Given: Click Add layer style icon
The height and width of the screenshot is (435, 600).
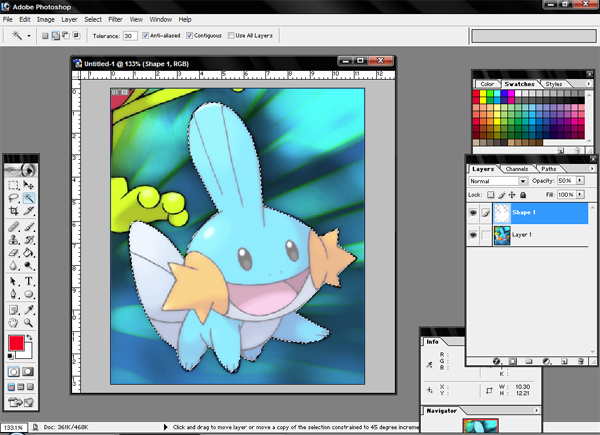Looking at the screenshot, I should [496, 361].
